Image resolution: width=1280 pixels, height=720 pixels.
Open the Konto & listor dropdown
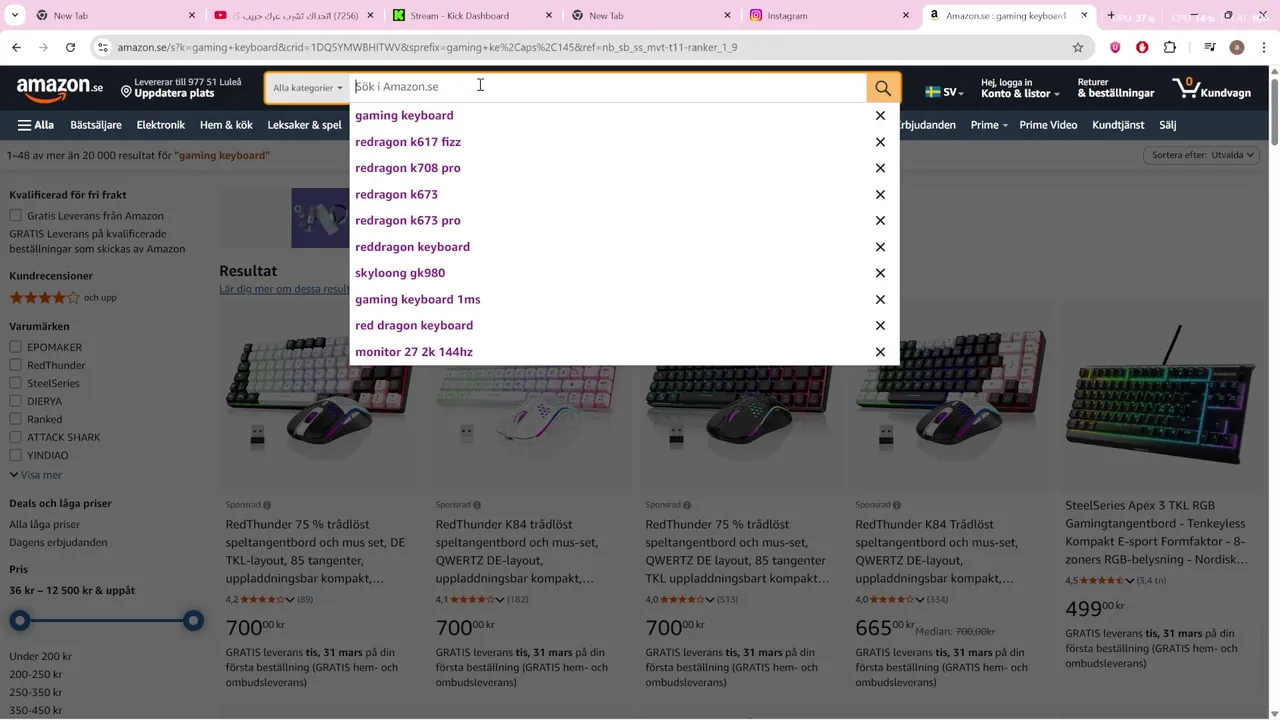pos(1020,88)
